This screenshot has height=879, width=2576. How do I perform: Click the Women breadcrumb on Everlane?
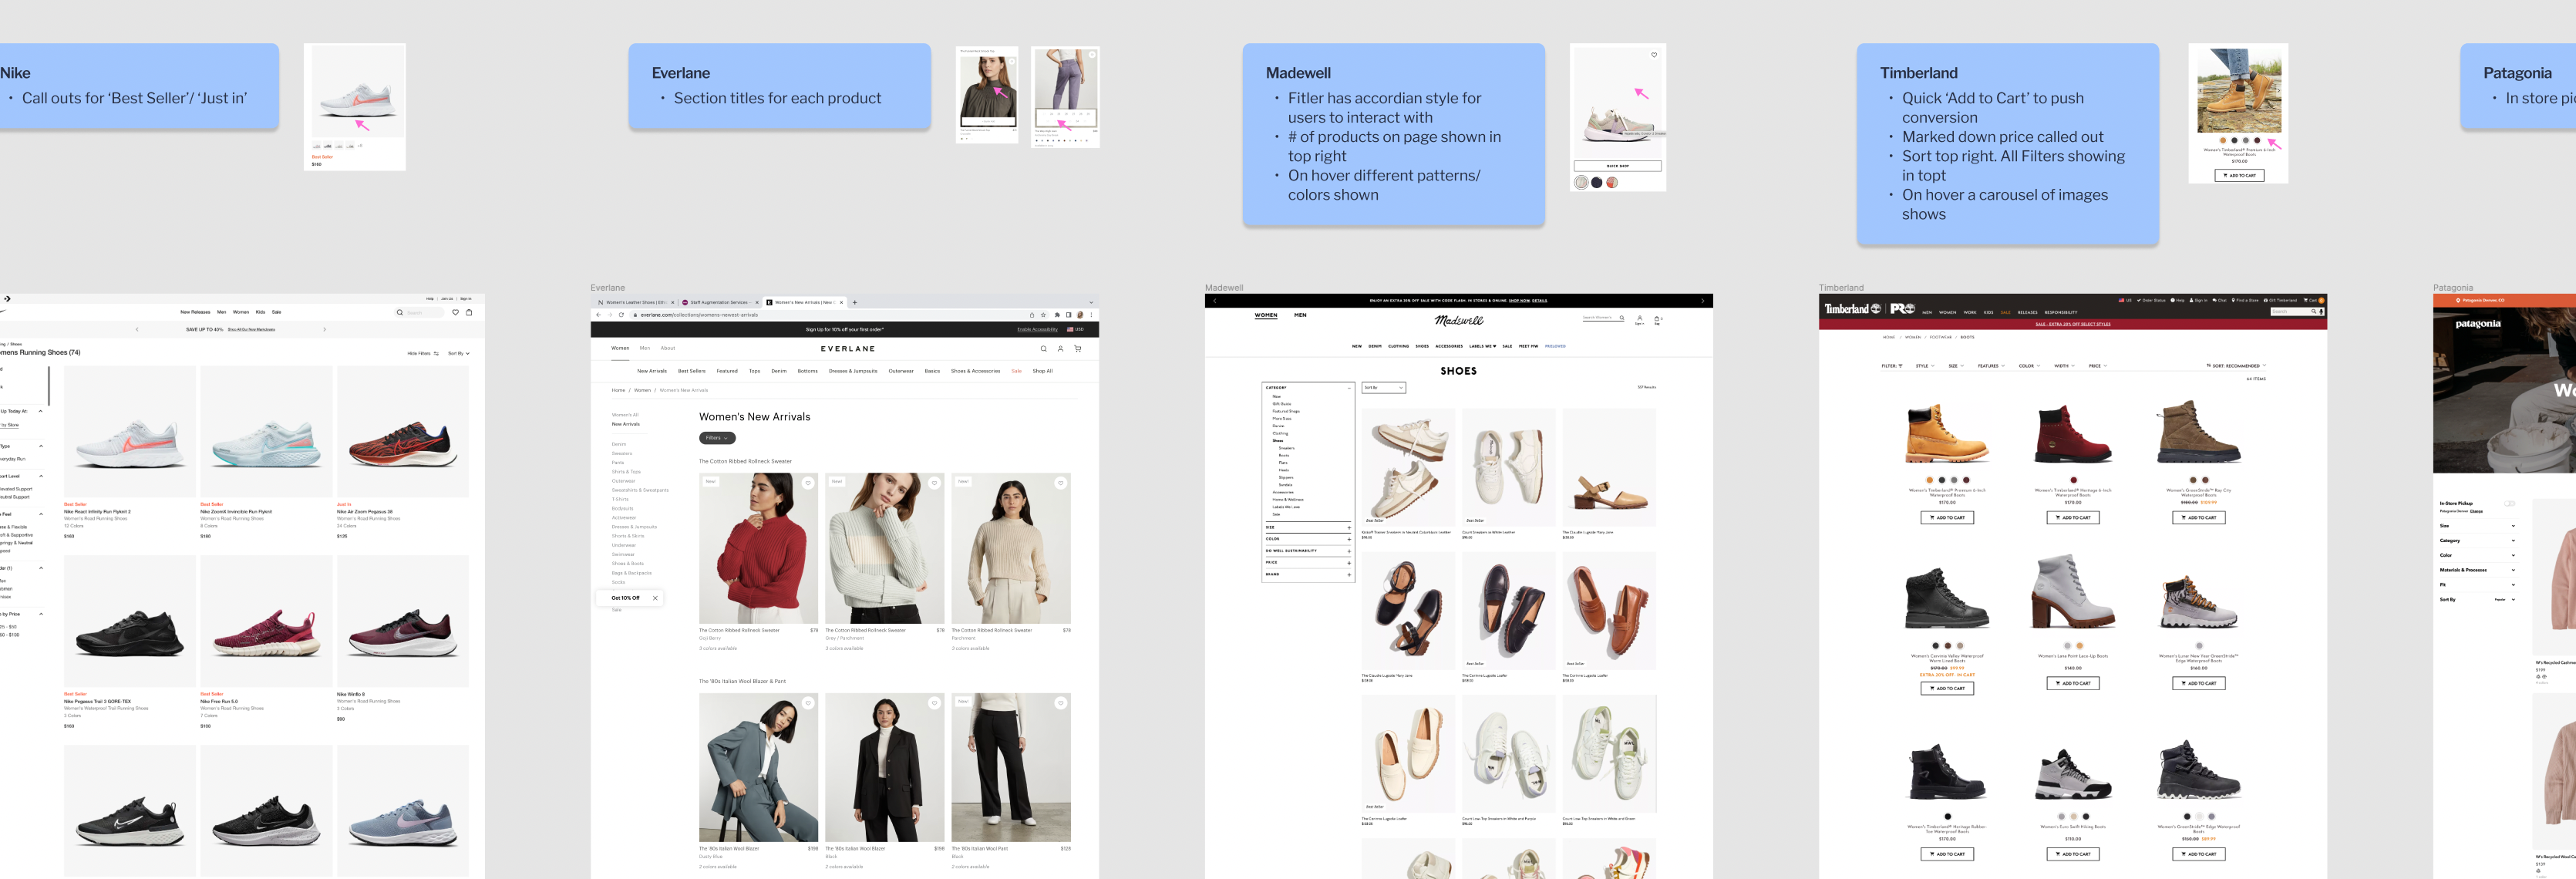[x=642, y=390]
